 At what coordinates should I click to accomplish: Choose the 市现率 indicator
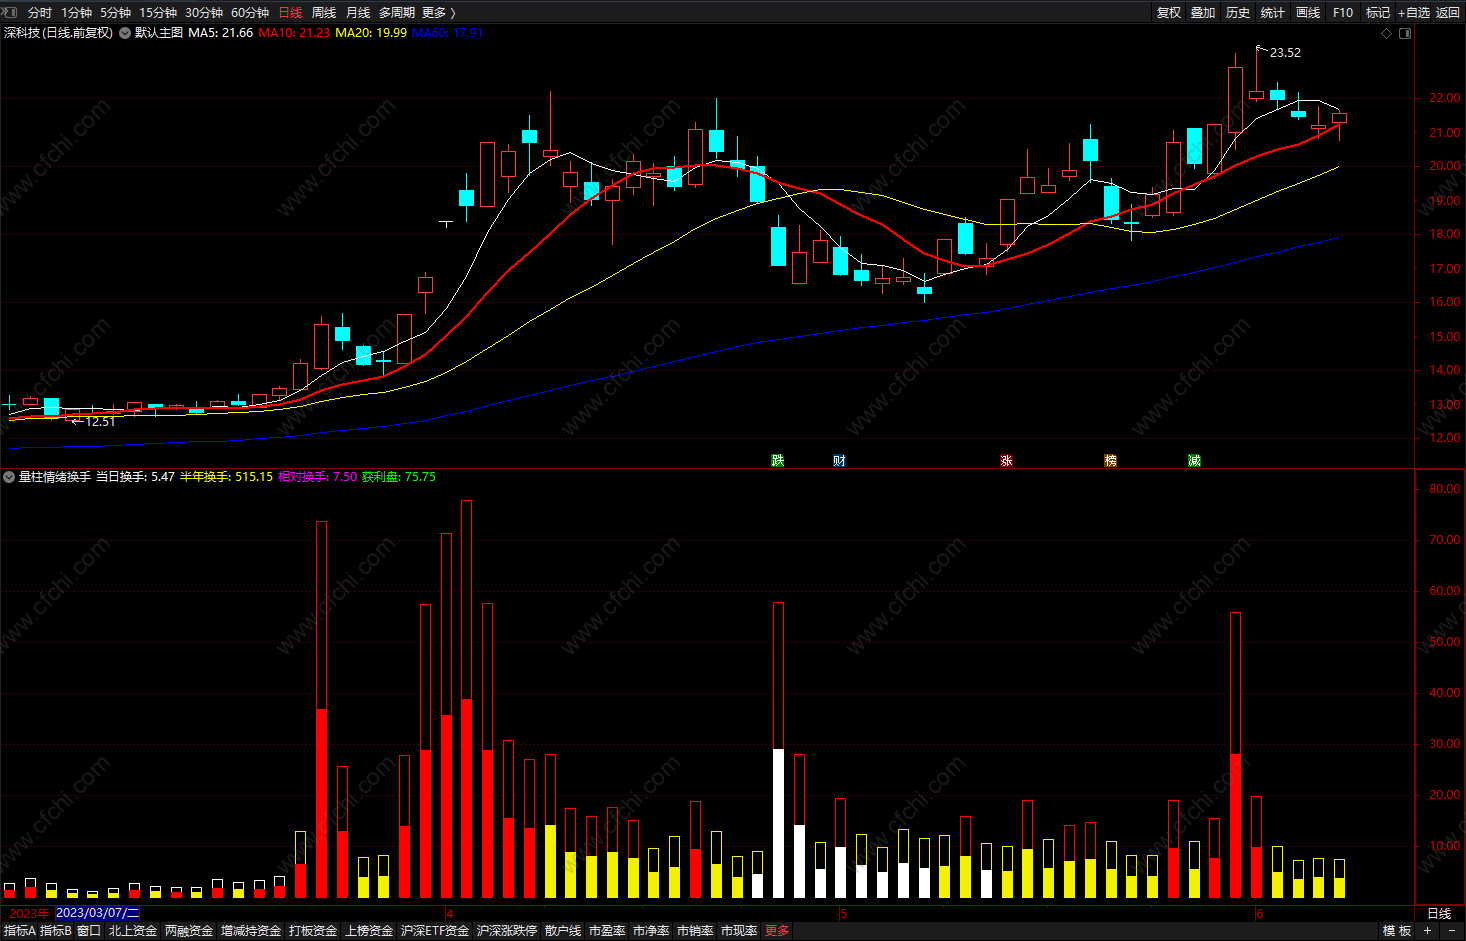(x=739, y=931)
